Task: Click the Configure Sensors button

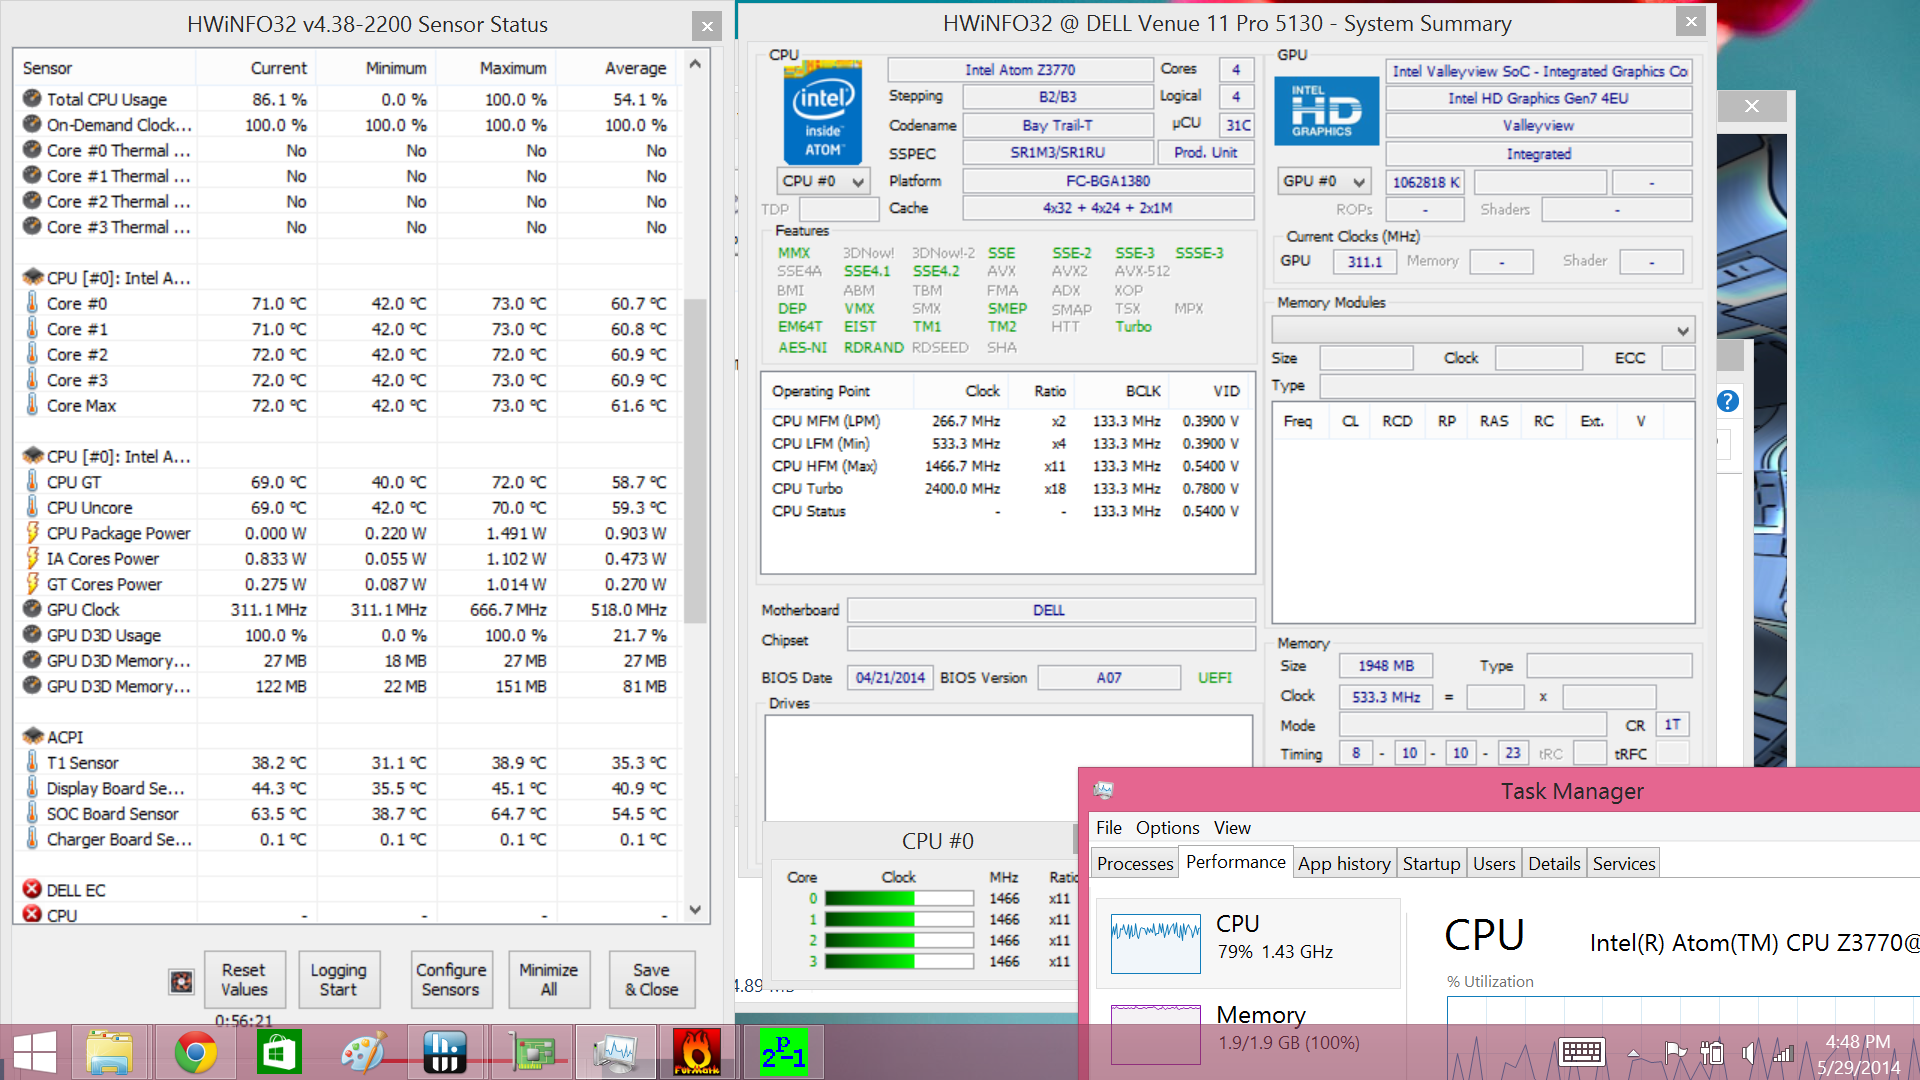Action: click(451, 979)
